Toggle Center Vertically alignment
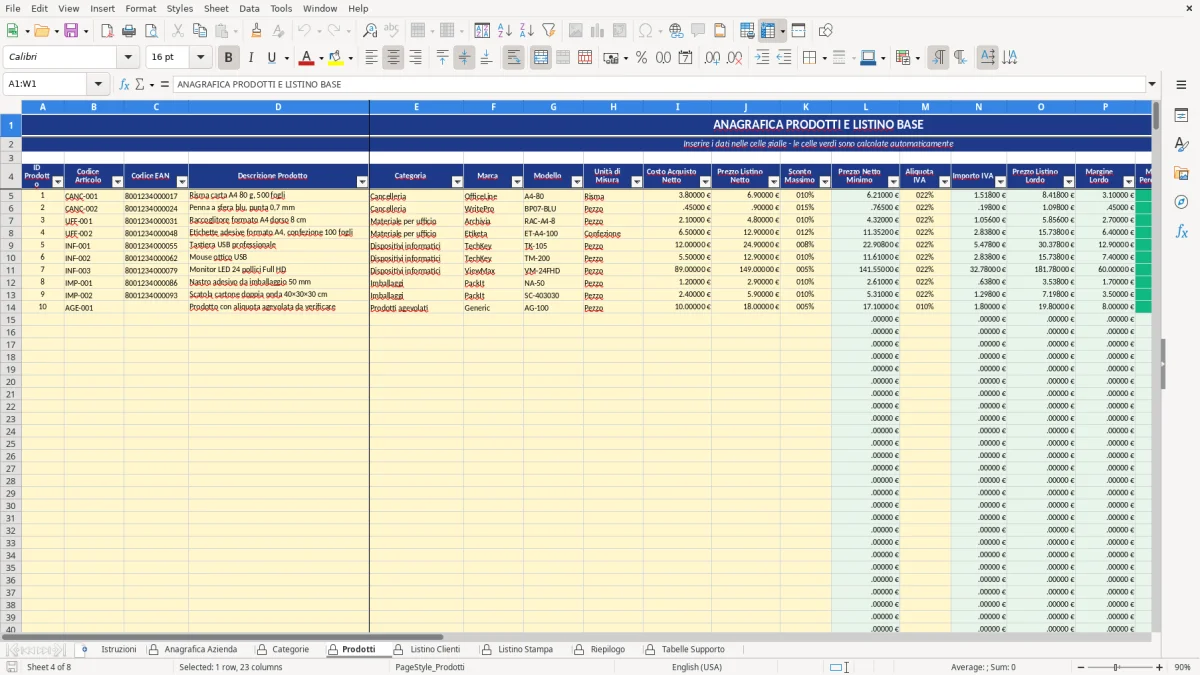1200x675 pixels. point(464,58)
